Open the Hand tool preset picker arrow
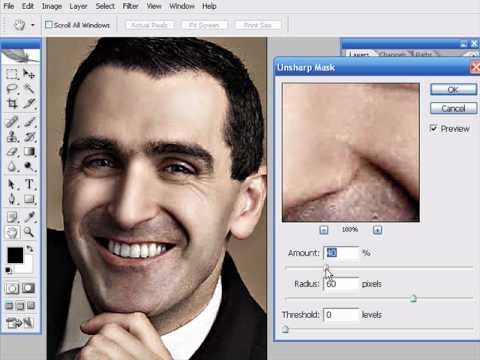Screen dimensions: 480x360 pos(33,25)
